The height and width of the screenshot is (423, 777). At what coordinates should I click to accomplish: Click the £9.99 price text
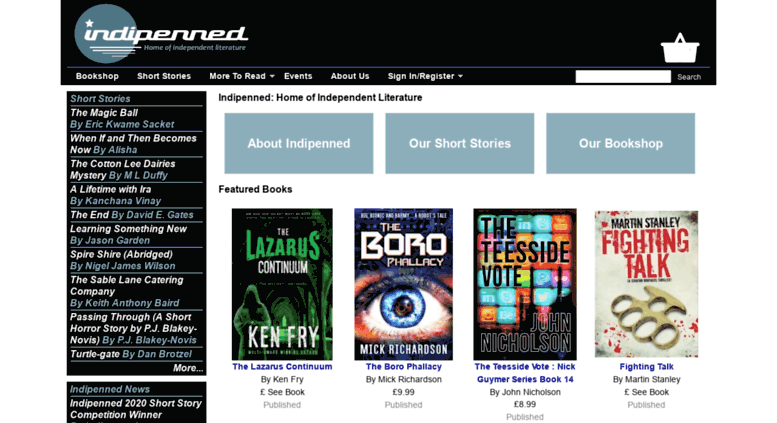tap(403, 392)
